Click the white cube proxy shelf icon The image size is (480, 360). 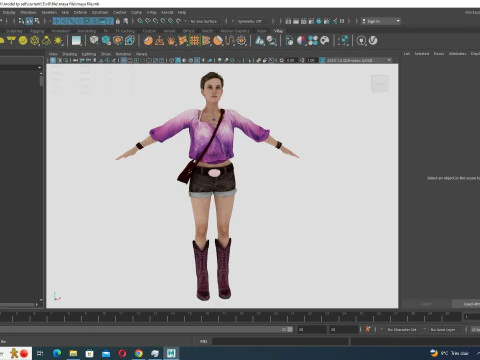[94, 41]
